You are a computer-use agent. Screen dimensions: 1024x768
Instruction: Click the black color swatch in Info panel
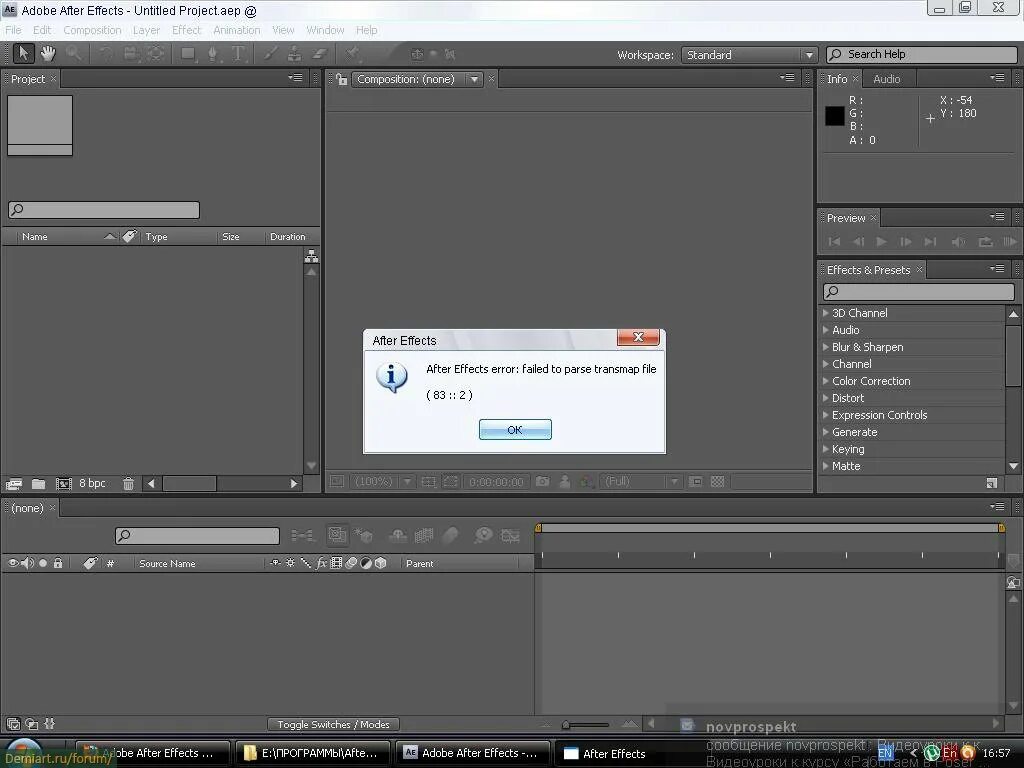(835, 116)
